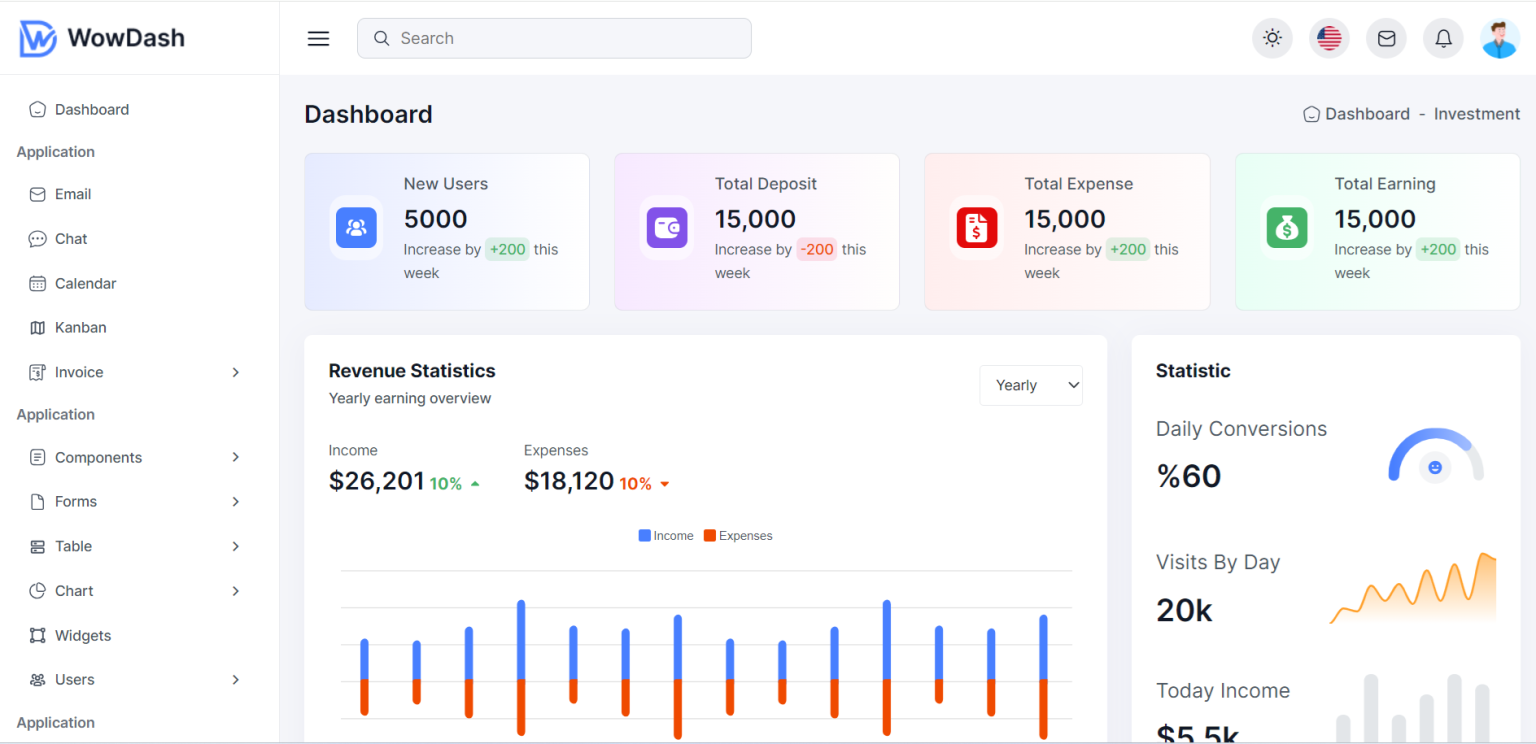
Task: Click the notification bell icon
Action: tap(1443, 38)
